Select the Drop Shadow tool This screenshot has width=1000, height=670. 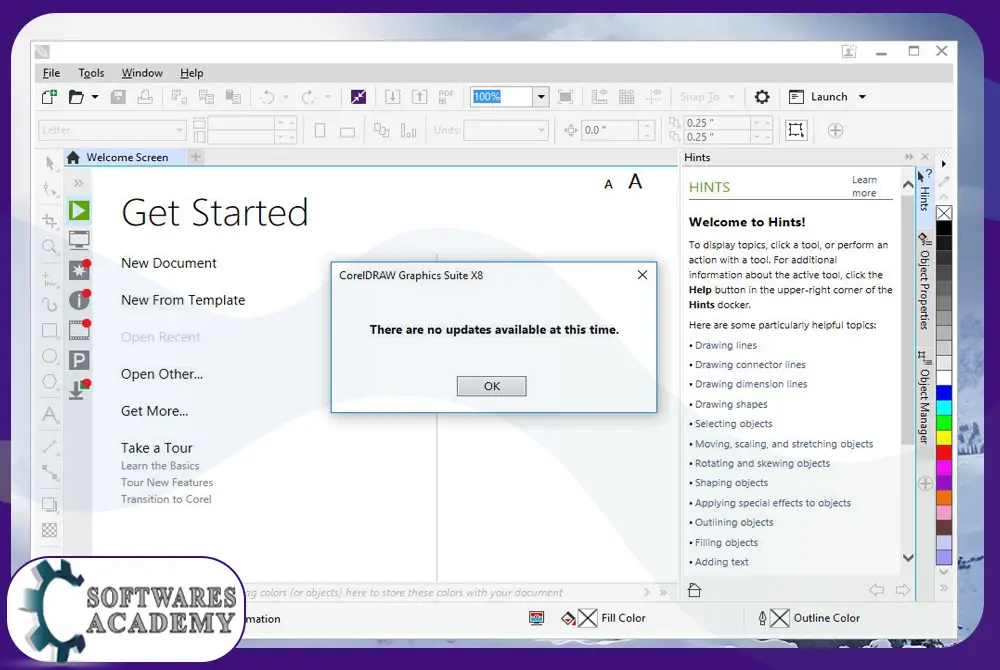coord(50,504)
